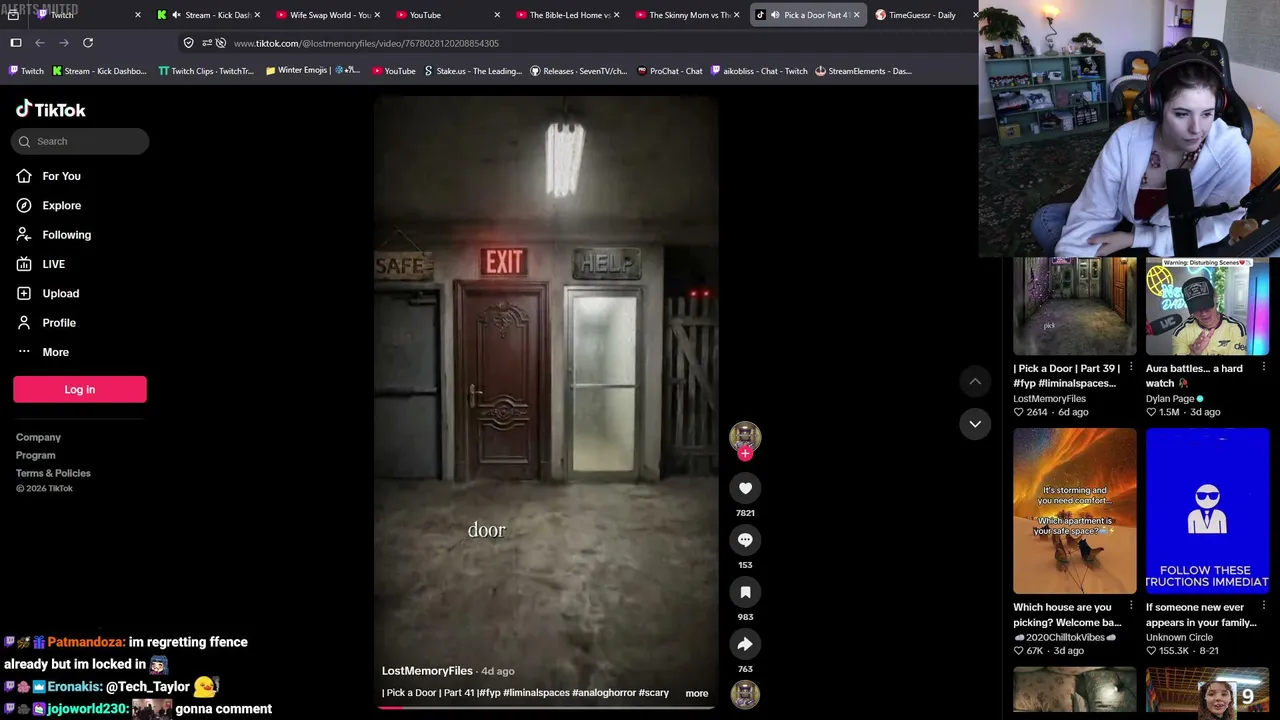The image size is (1280, 720).
Task: Open options for 'Pick a Door Part 39' video
Action: [1131, 368]
